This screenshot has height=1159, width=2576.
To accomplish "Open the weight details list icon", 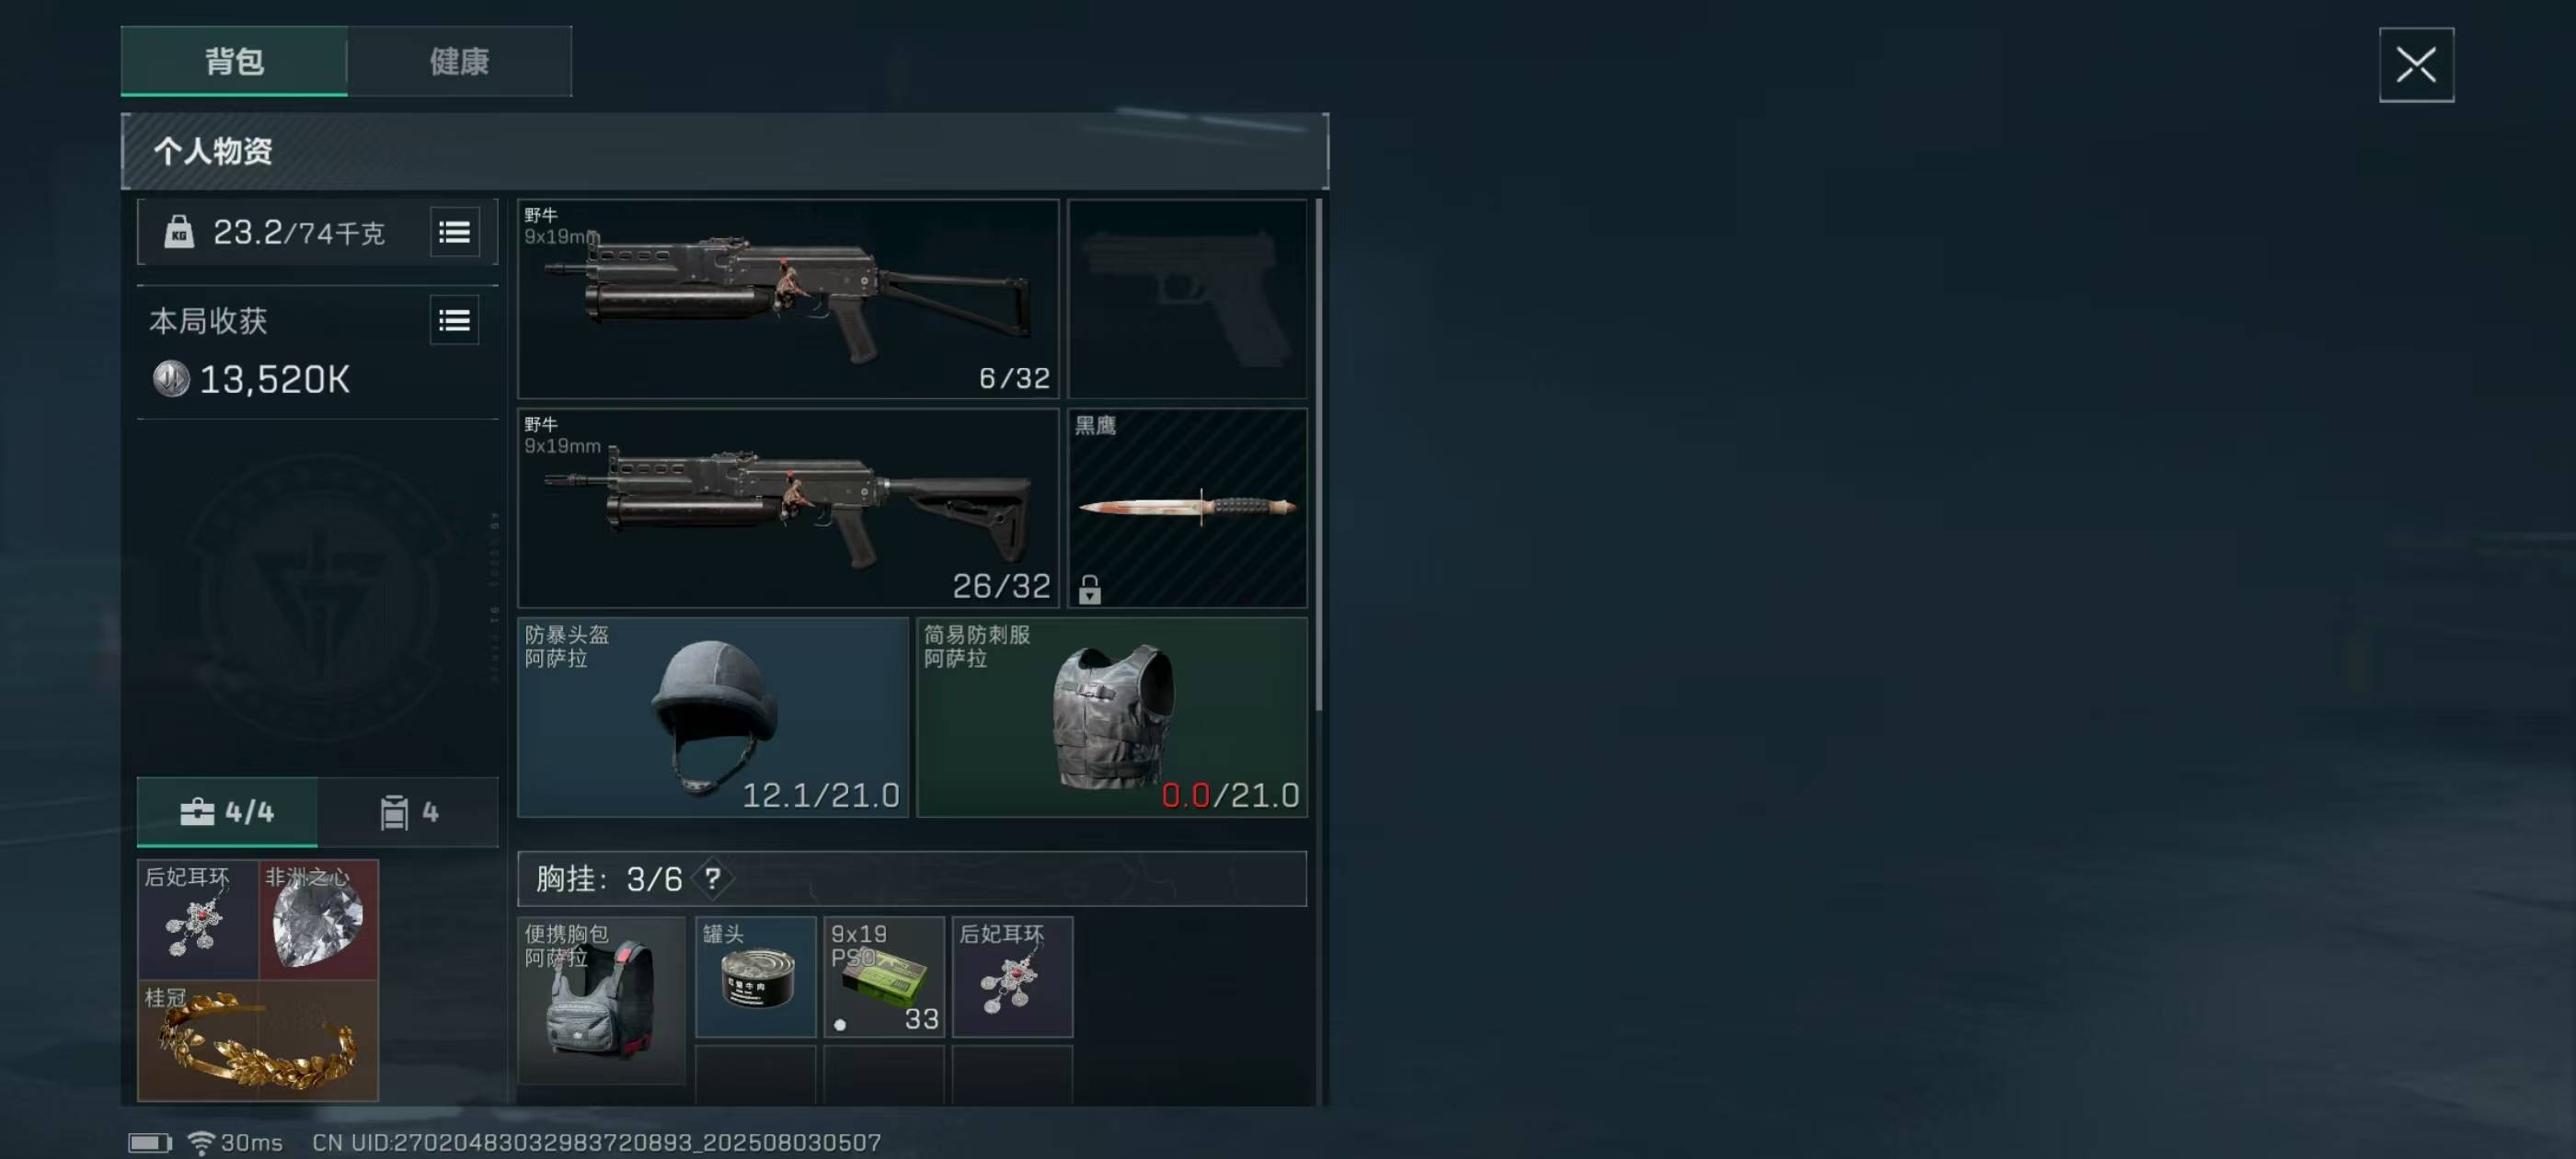I will (454, 232).
